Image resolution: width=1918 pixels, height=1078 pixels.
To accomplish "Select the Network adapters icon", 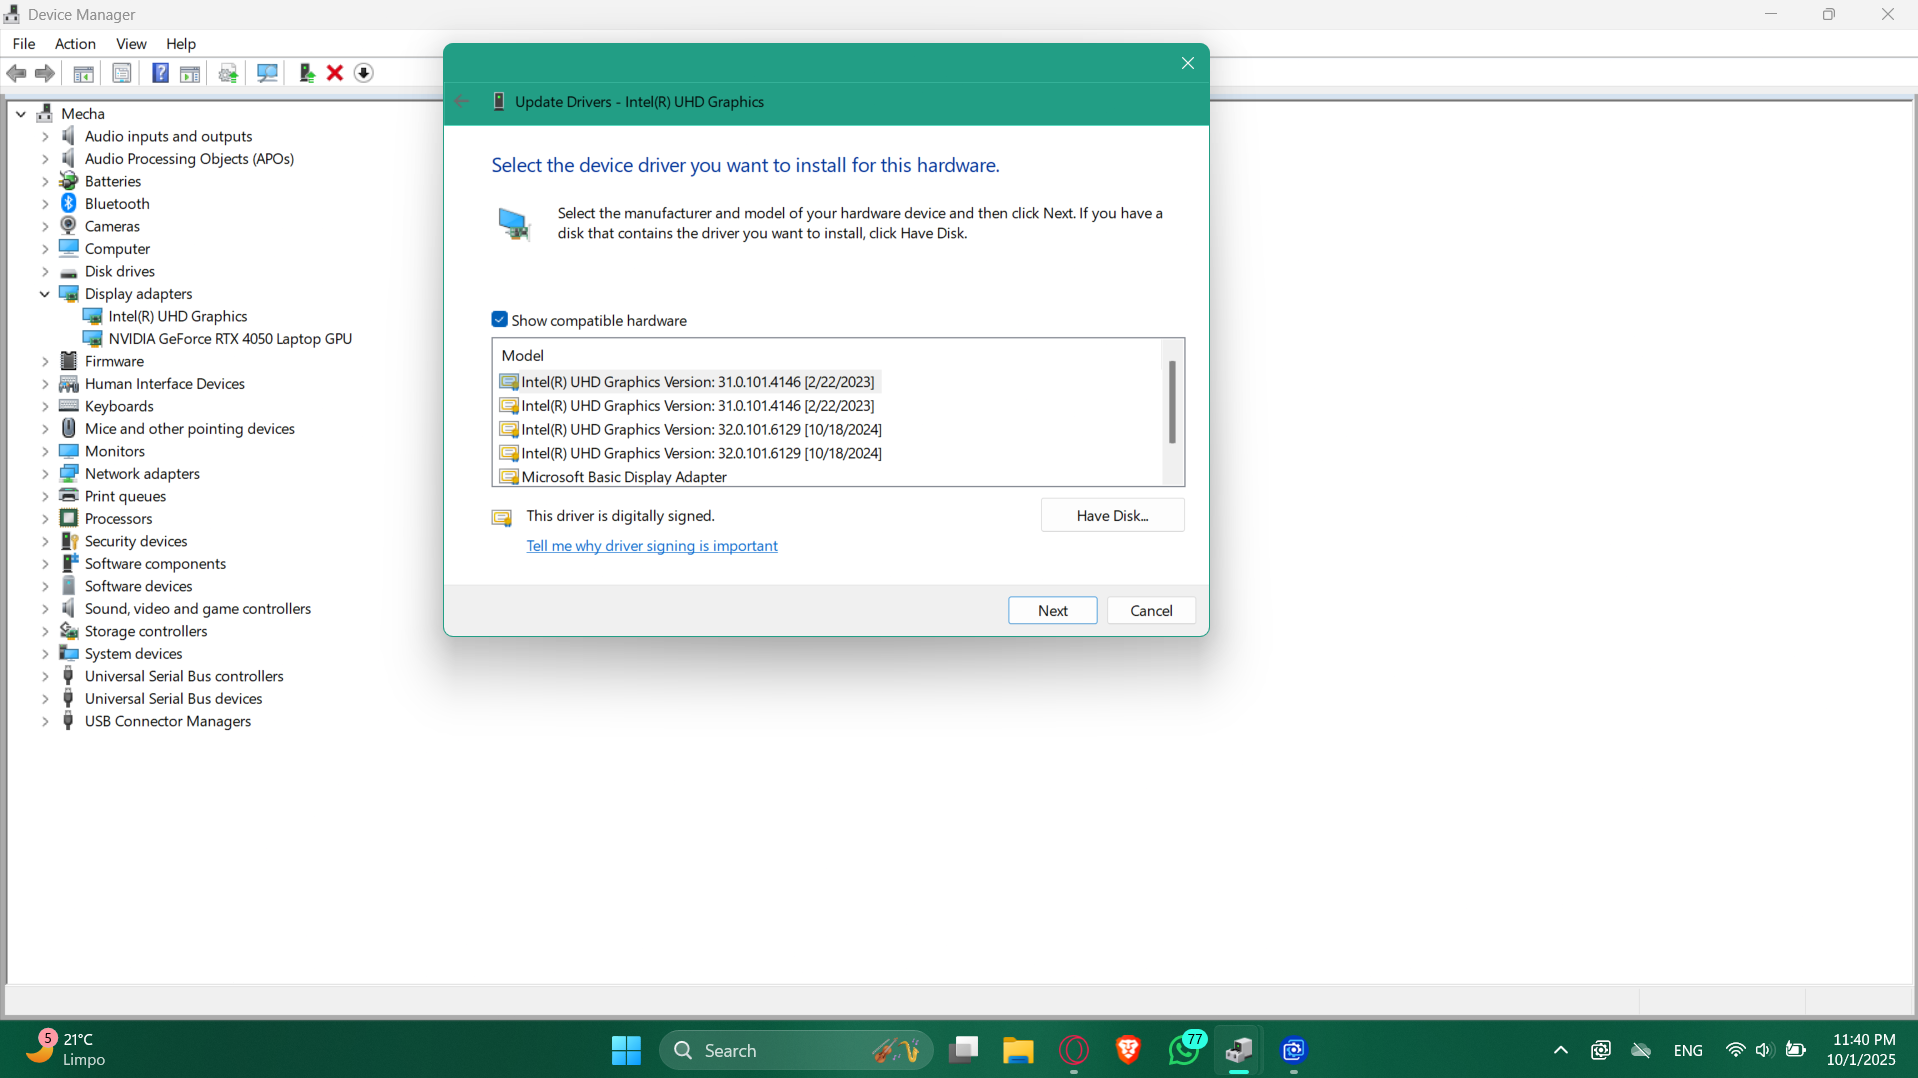I will pos(69,473).
